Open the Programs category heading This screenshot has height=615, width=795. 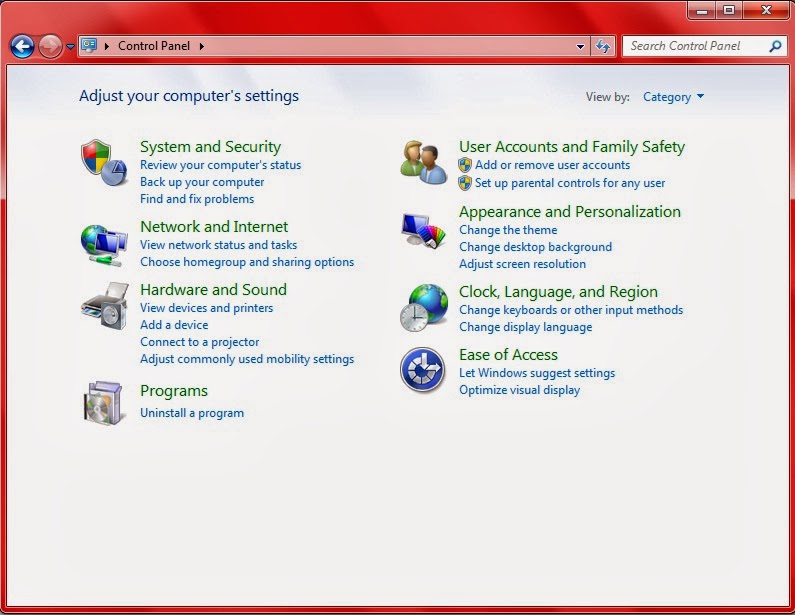(x=174, y=391)
